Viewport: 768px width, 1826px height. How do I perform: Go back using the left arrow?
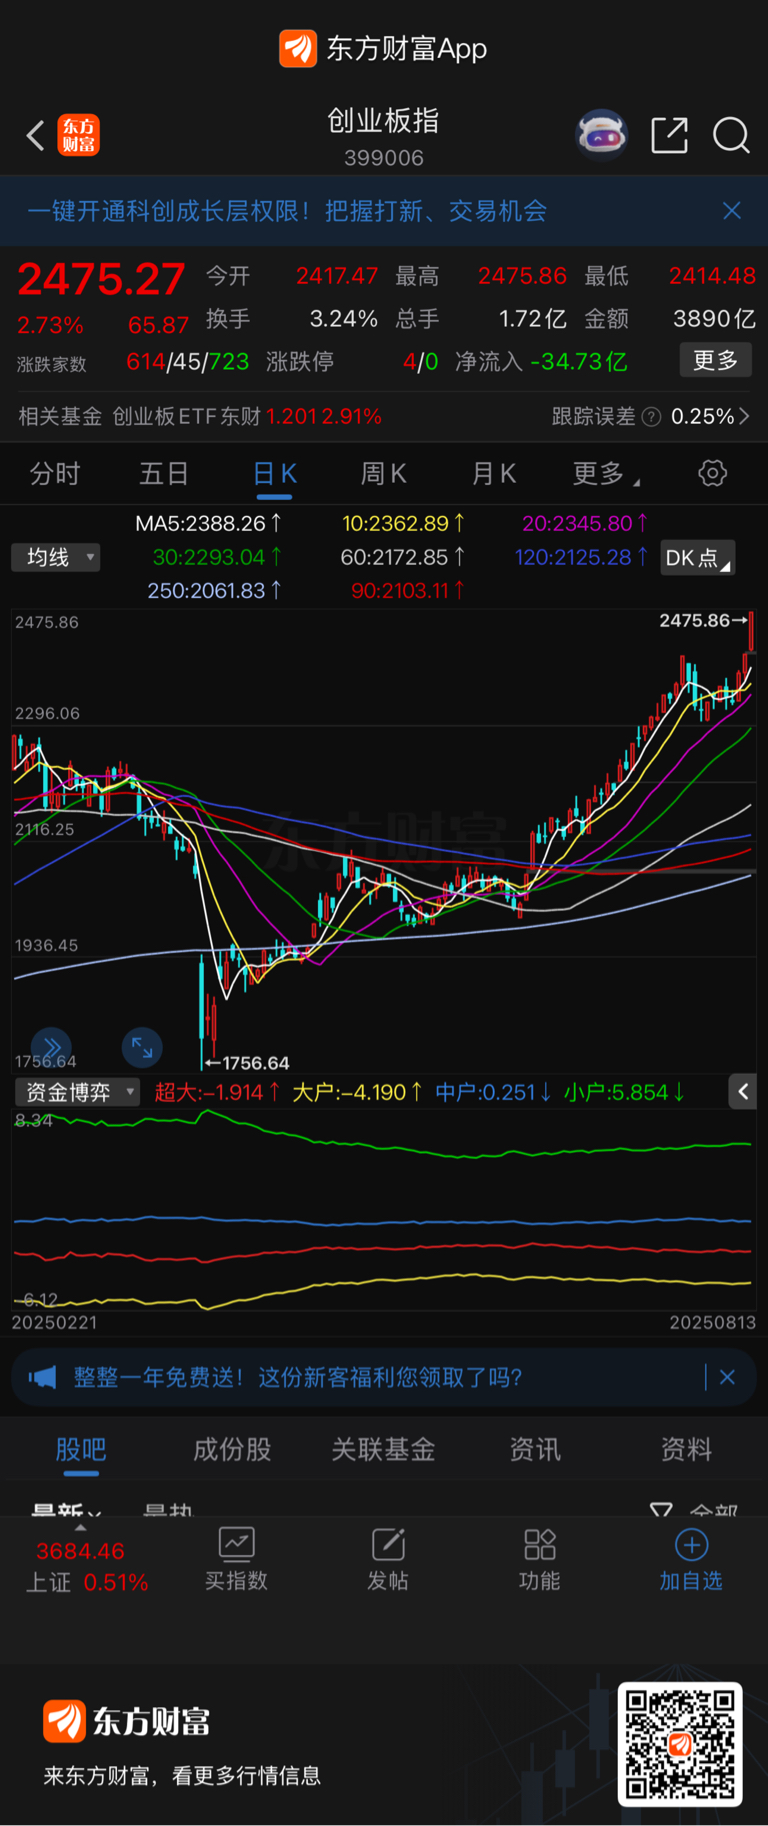point(36,135)
